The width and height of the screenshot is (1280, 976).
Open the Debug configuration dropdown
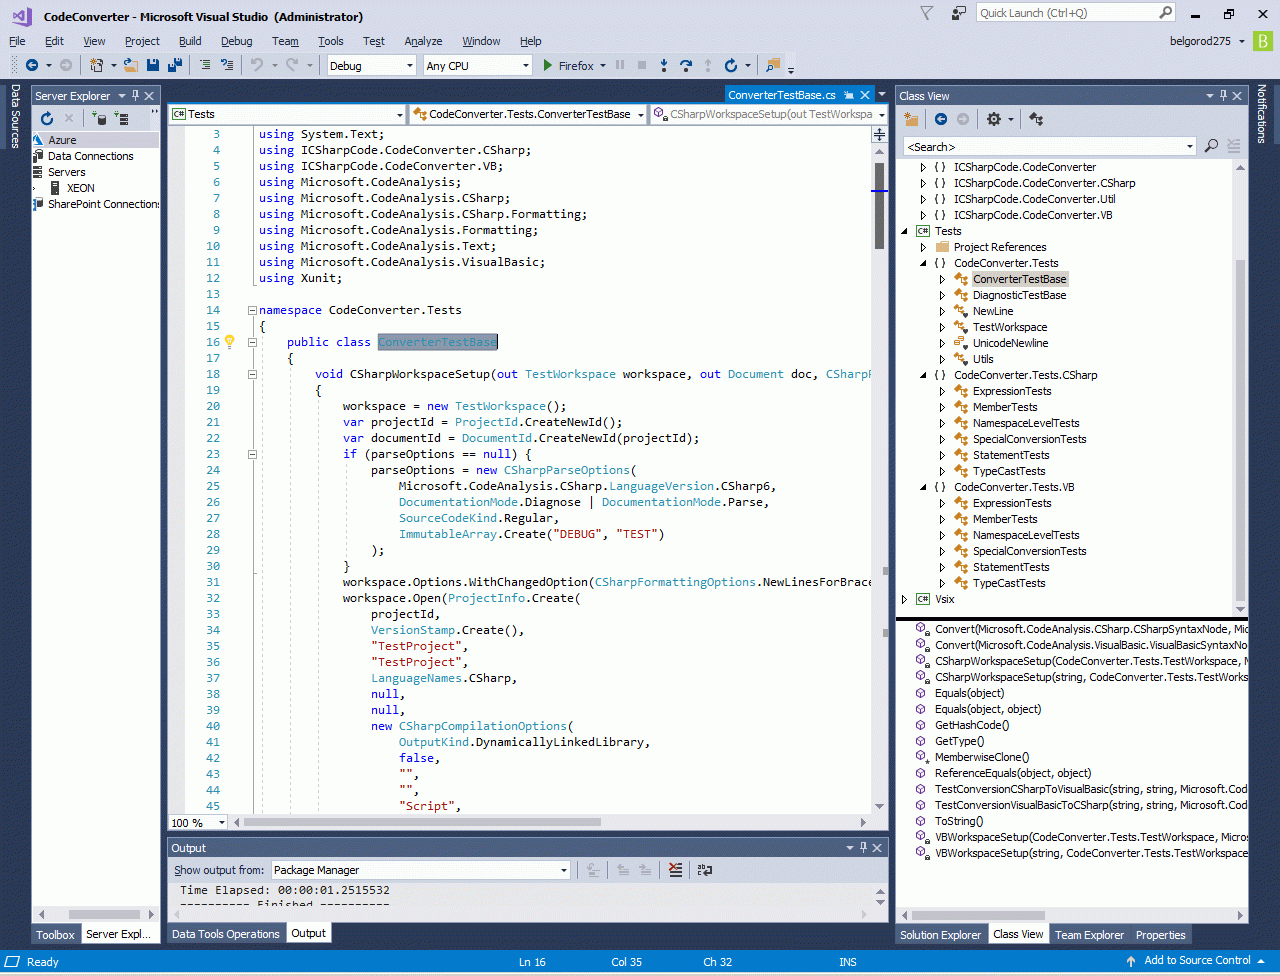point(409,66)
